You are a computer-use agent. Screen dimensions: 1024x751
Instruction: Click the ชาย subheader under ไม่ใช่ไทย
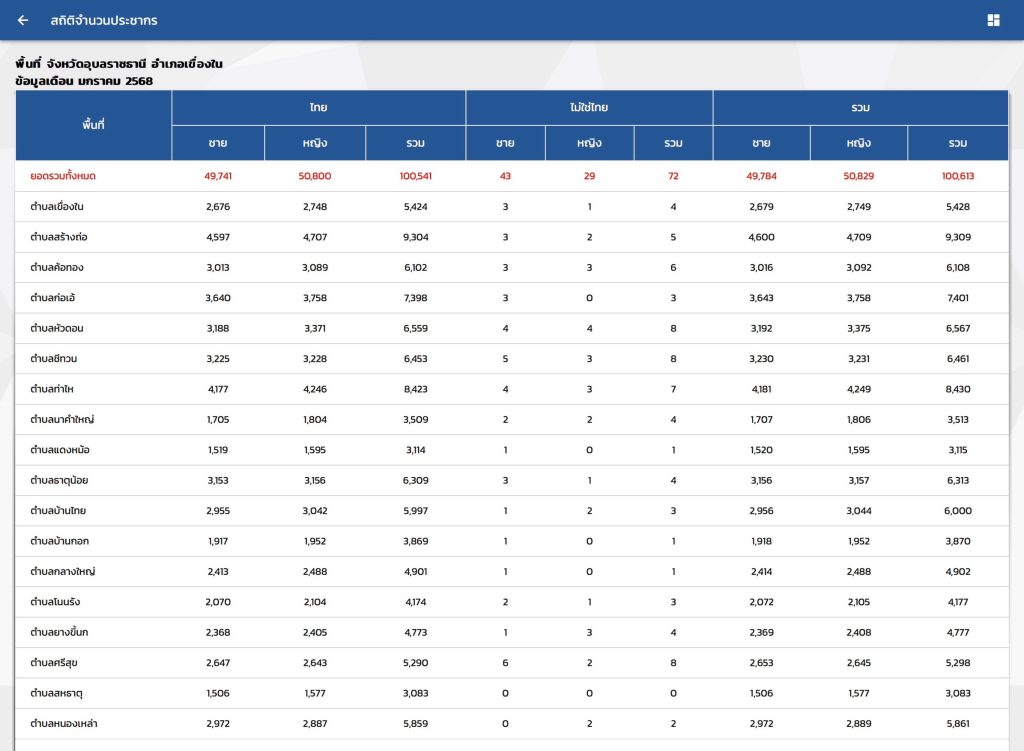pos(505,143)
